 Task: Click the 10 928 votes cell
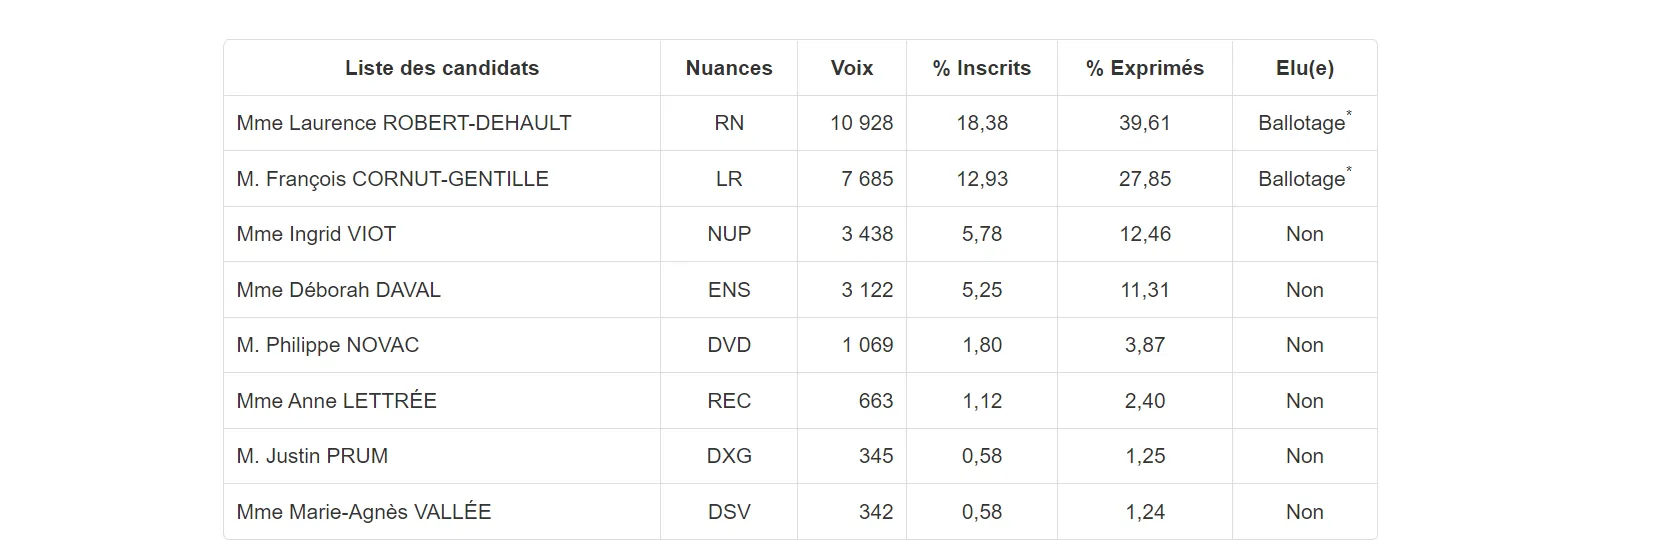[x=861, y=123]
